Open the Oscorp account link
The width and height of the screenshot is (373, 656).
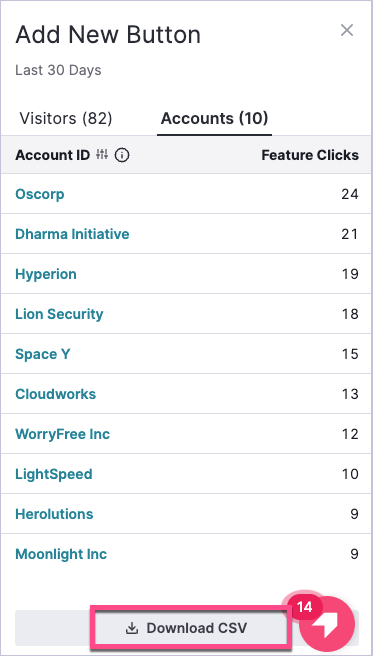click(40, 194)
